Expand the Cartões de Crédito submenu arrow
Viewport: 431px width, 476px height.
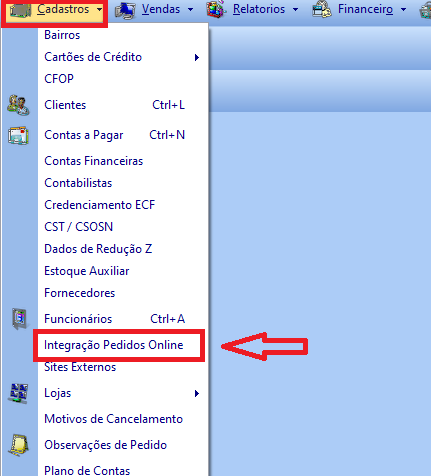(197, 58)
